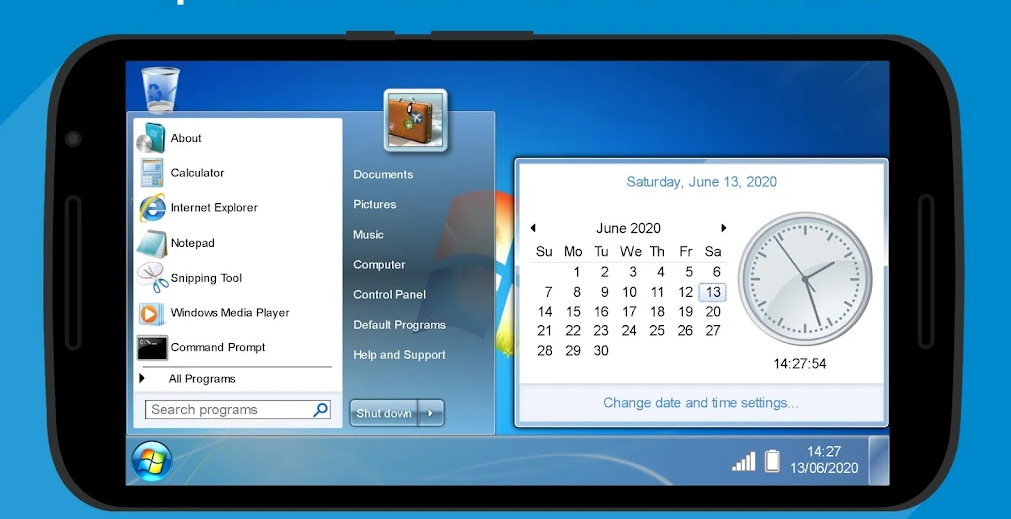Click the Windows Media Player icon

pyautogui.click(x=152, y=313)
